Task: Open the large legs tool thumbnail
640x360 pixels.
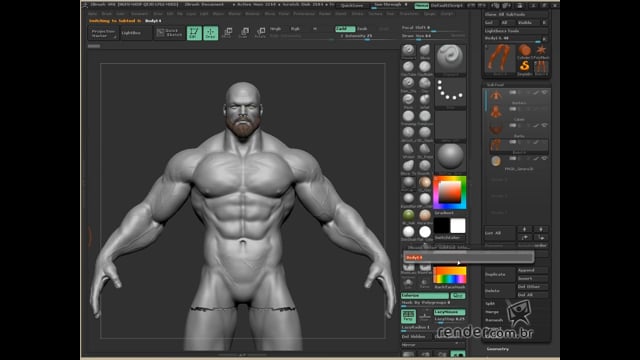Action: pyautogui.click(x=500, y=60)
